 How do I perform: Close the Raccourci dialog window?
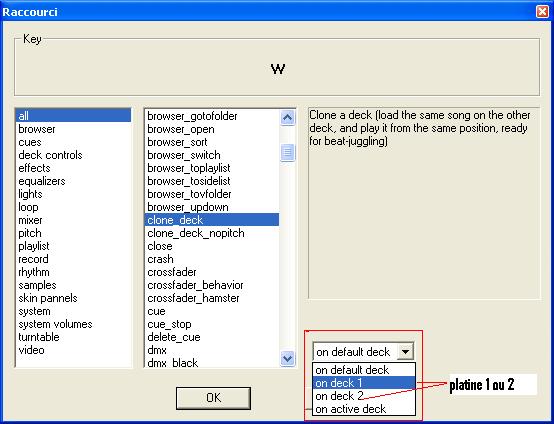pyautogui.click(x=542, y=12)
